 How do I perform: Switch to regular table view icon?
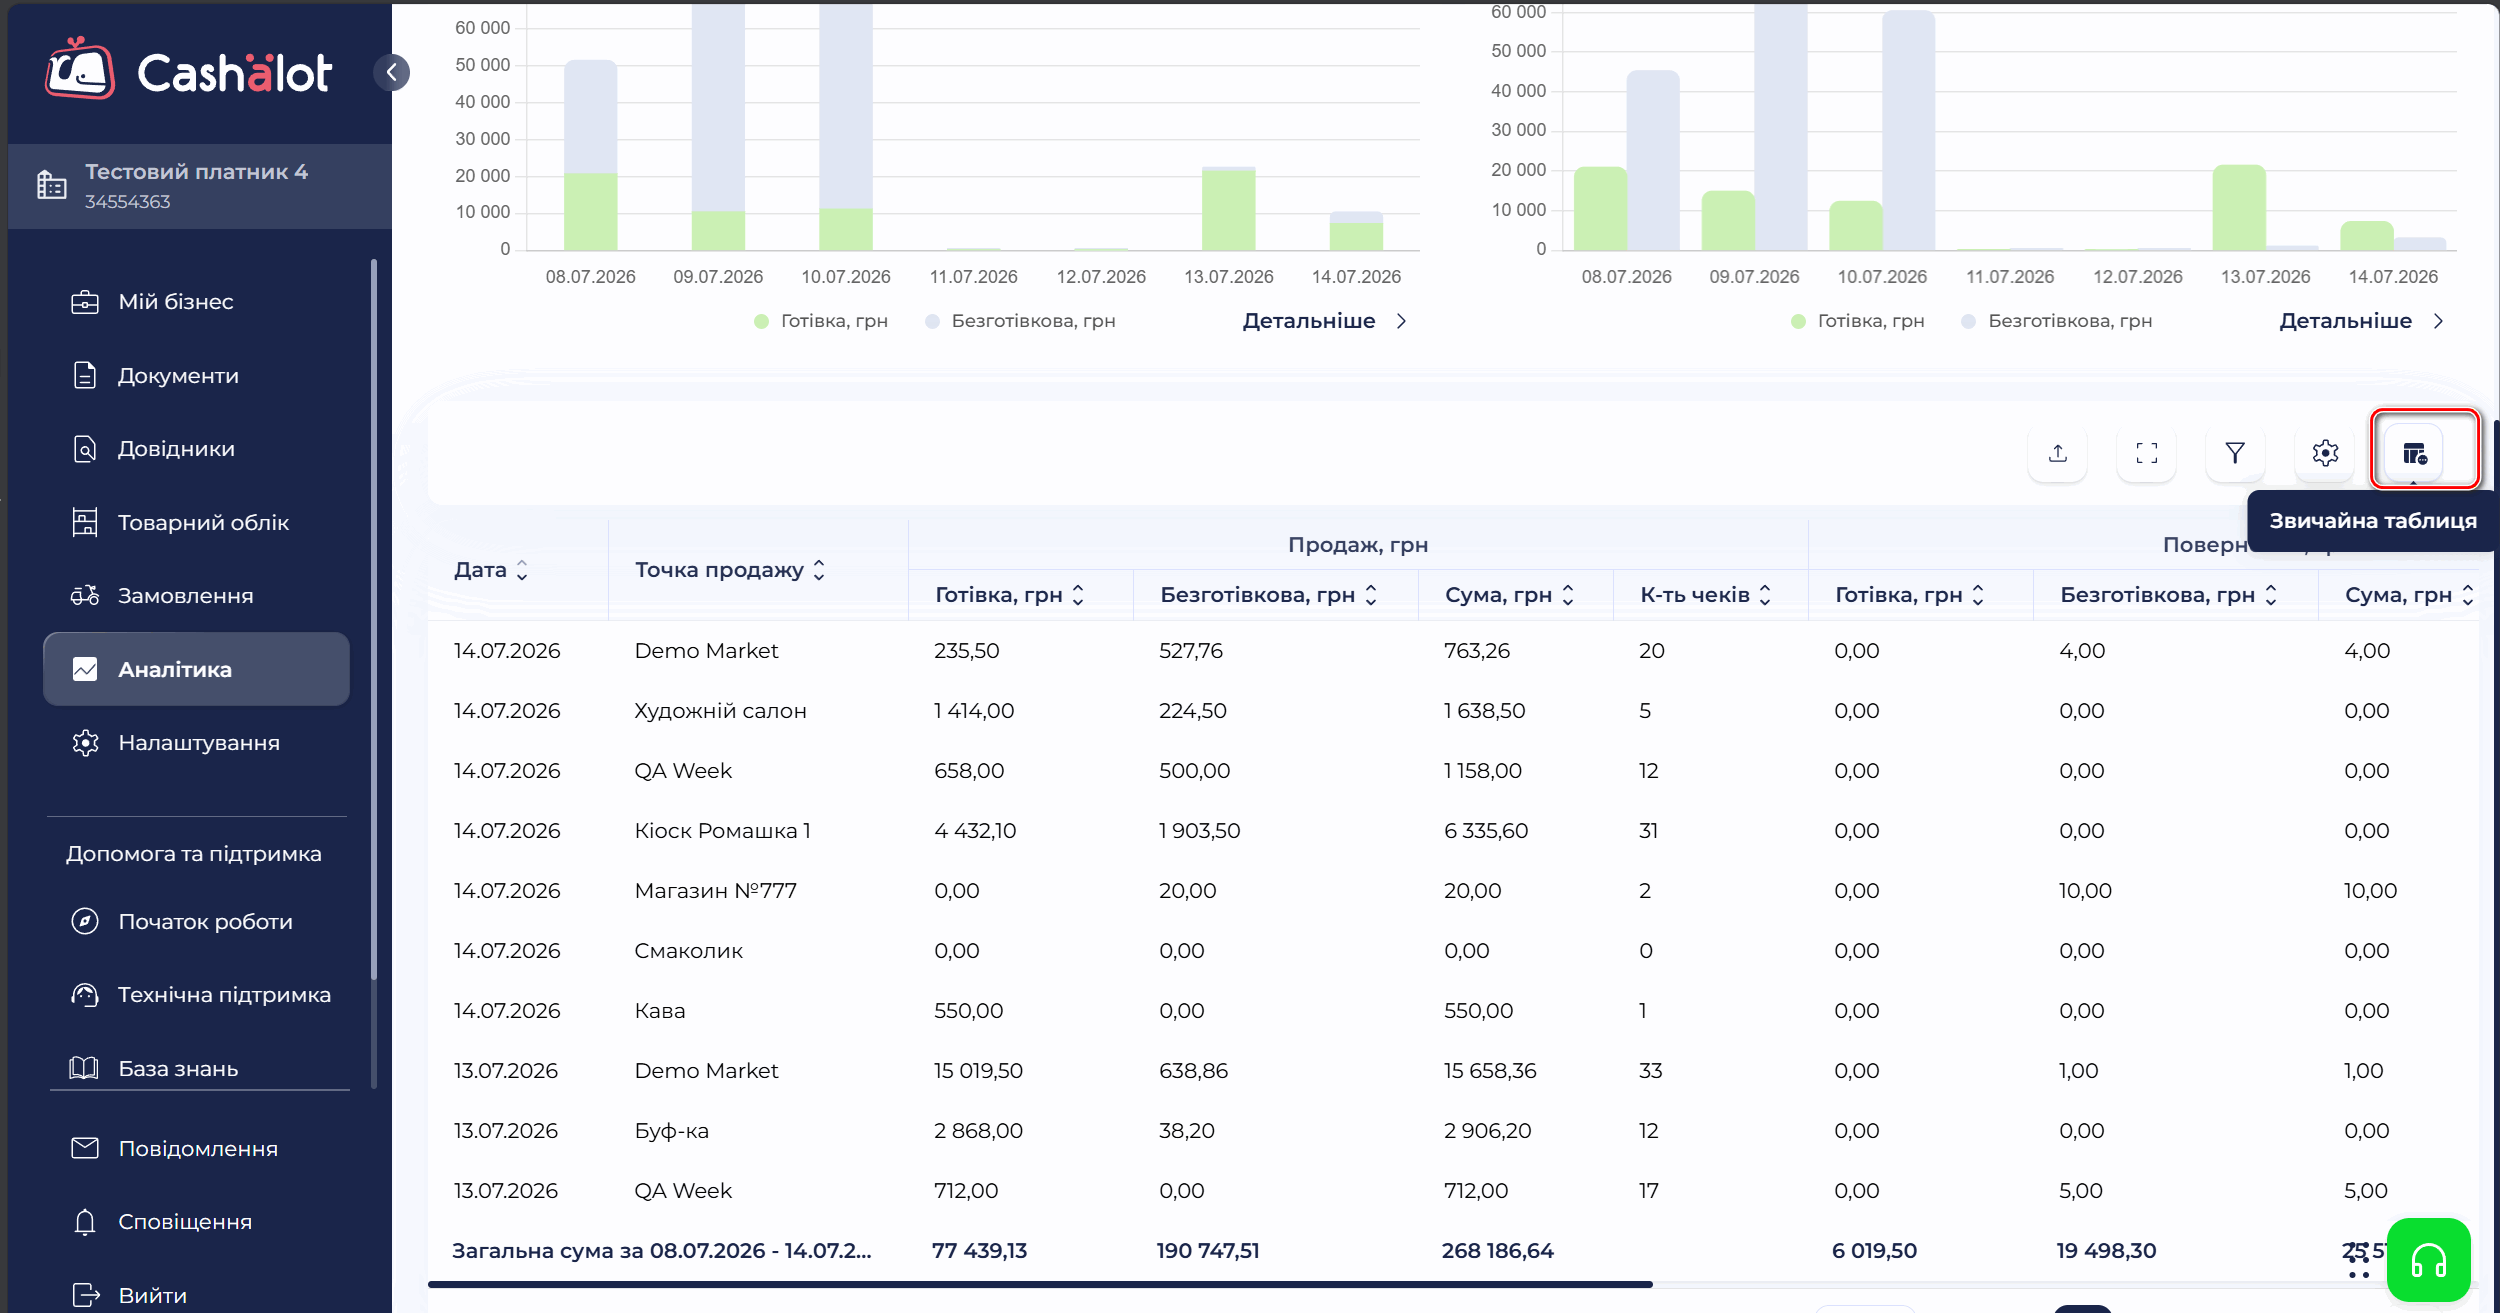pyautogui.click(x=2414, y=453)
